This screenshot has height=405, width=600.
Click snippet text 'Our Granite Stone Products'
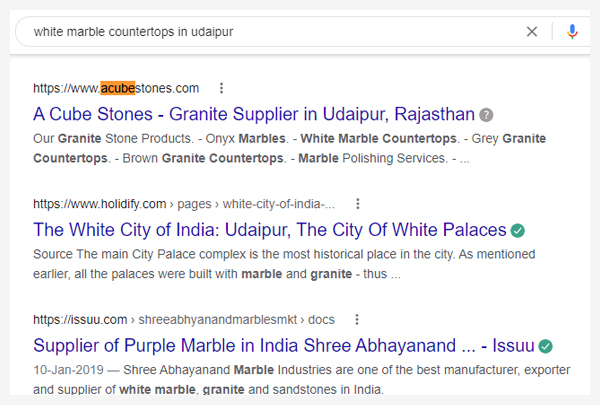pyautogui.click(x=112, y=138)
